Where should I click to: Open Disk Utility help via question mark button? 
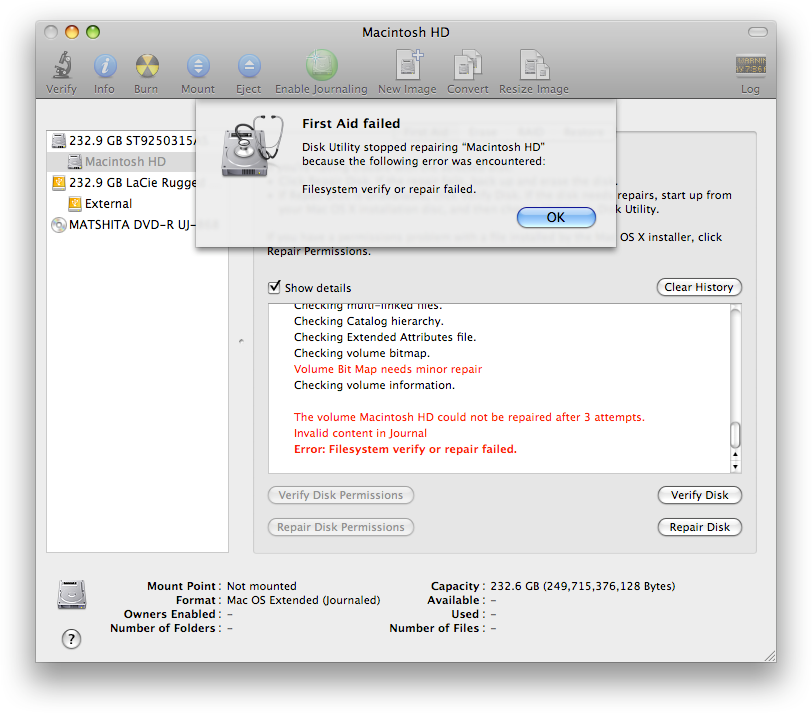[70, 638]
